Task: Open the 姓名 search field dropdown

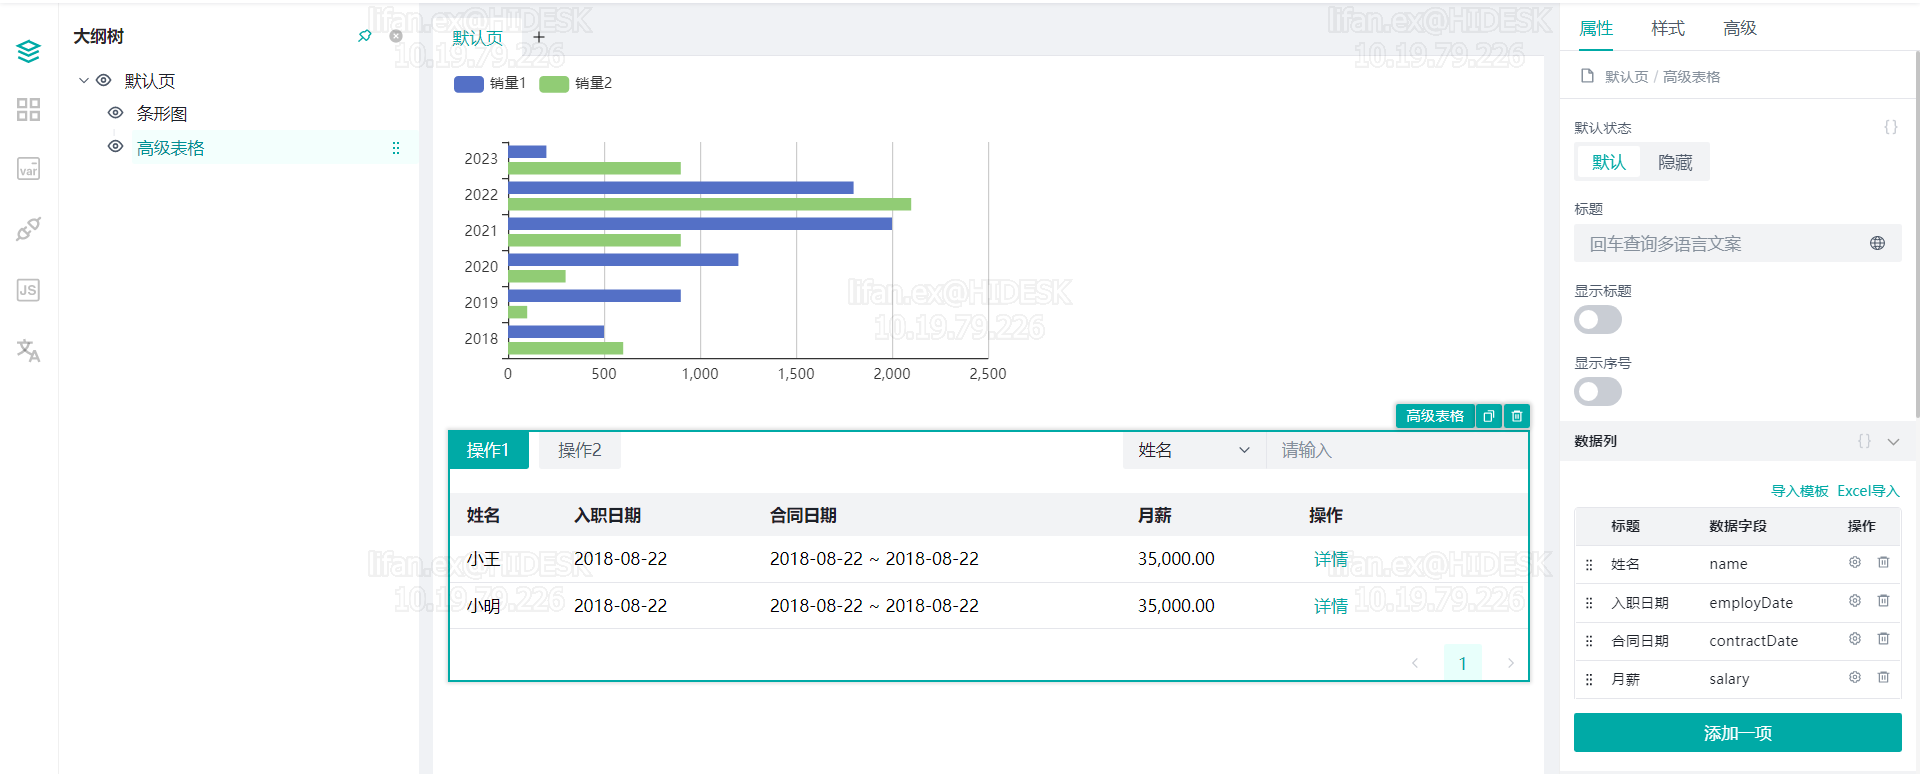Action: 1194,450
